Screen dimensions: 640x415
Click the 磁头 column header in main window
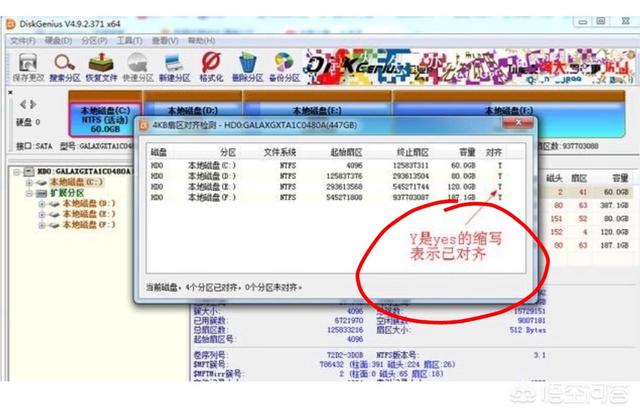[x=554, y=178]
